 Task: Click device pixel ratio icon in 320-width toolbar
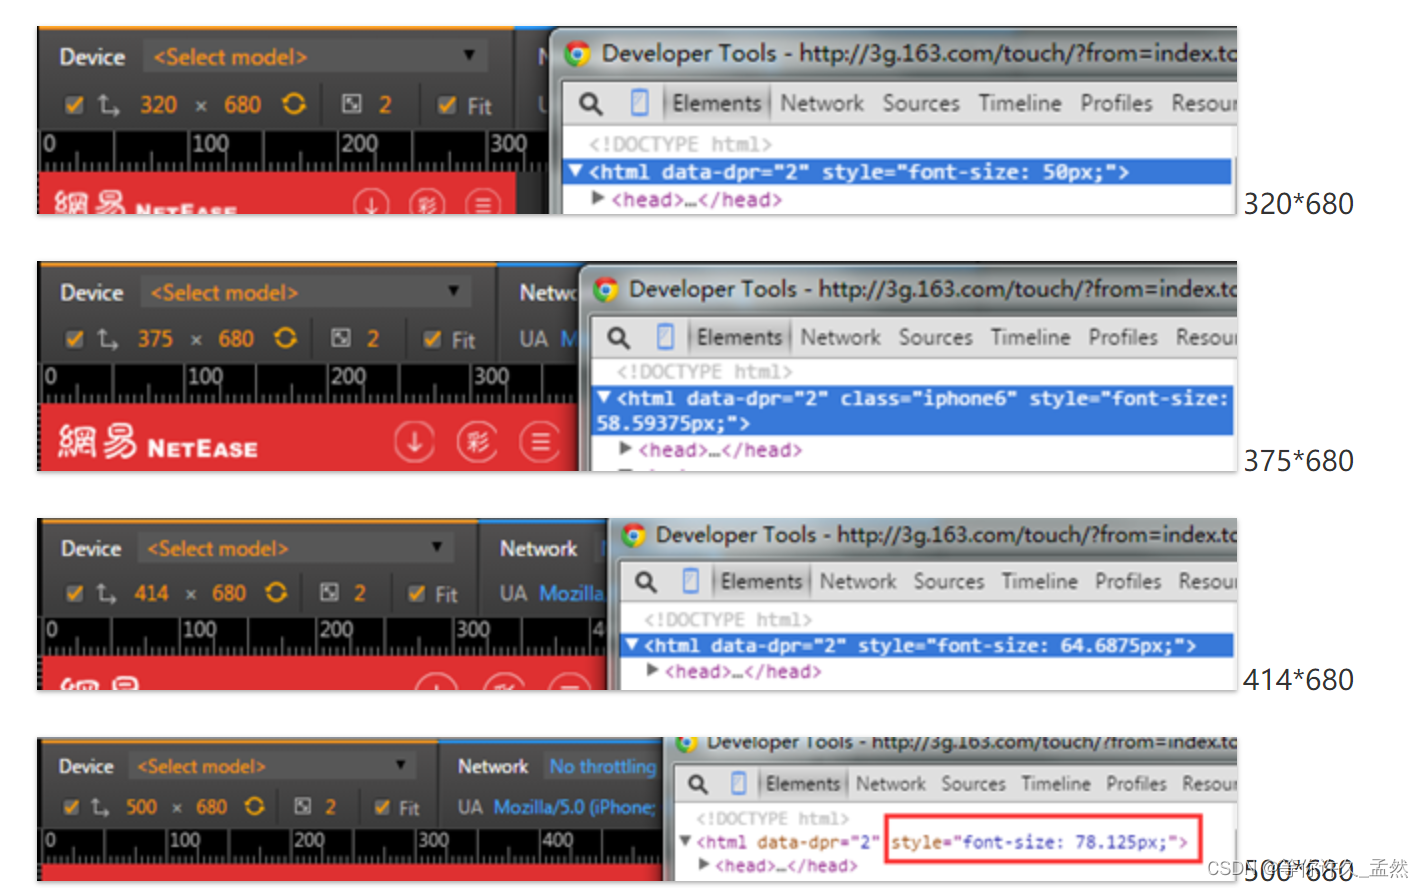click(351, 104)
